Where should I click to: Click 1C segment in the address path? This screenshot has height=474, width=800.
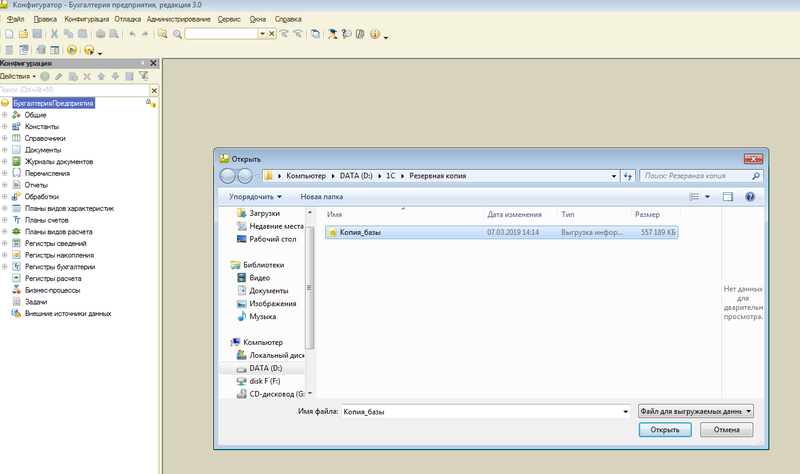coord(390,176)
